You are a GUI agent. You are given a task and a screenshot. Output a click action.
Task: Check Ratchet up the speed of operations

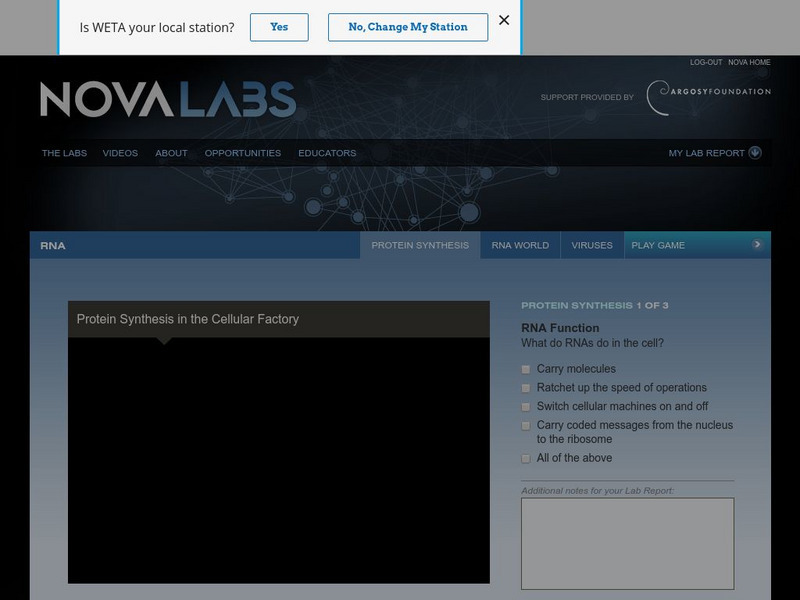pos(526,388)
